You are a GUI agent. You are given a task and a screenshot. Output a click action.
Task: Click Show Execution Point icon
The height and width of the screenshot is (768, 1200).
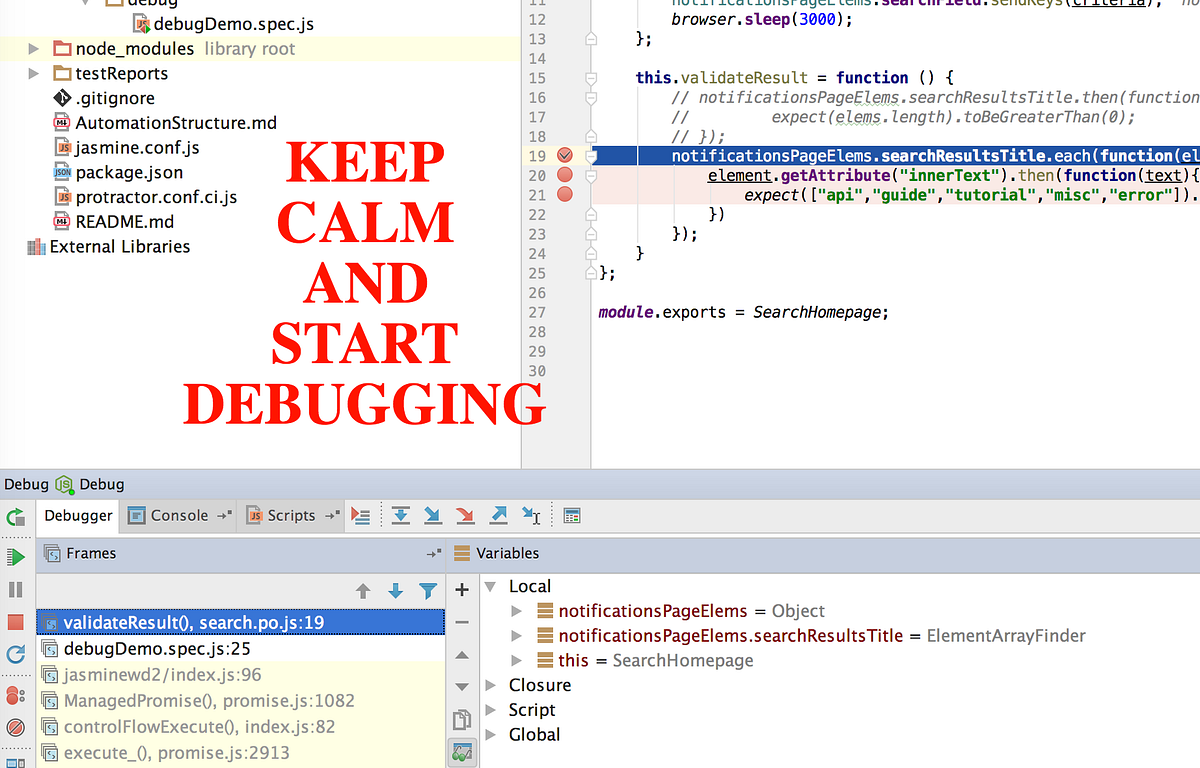(362, 516)
